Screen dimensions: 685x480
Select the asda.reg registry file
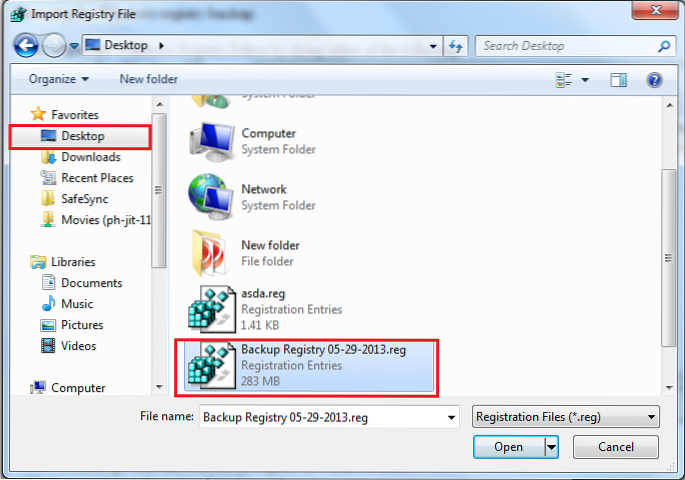coord(266,309)
